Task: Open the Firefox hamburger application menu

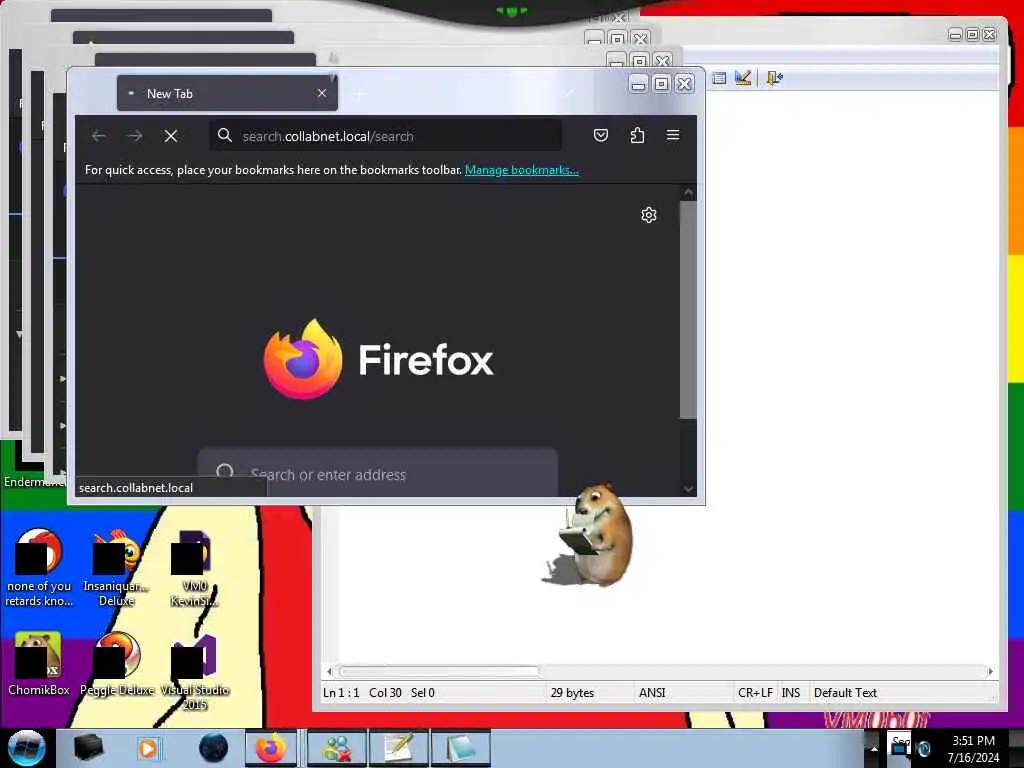Action: pyautogui.click(x=673, y=135)
